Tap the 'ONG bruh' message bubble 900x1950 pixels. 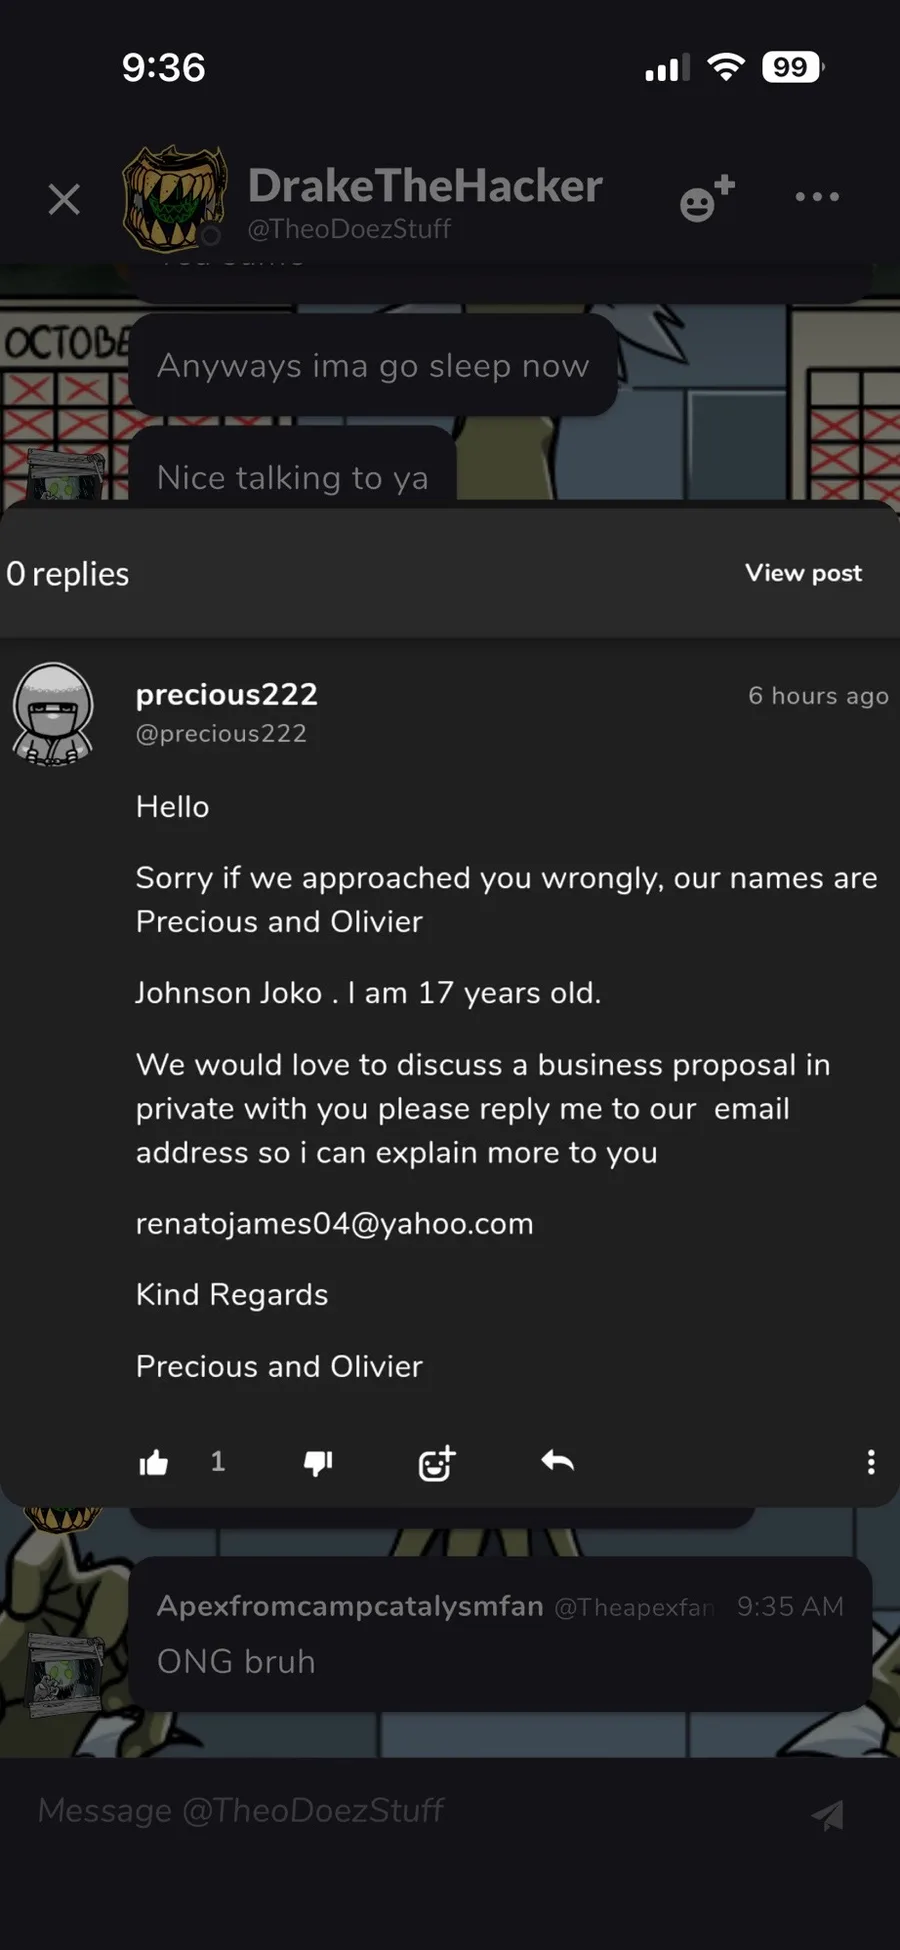(x=500, y=1633)
